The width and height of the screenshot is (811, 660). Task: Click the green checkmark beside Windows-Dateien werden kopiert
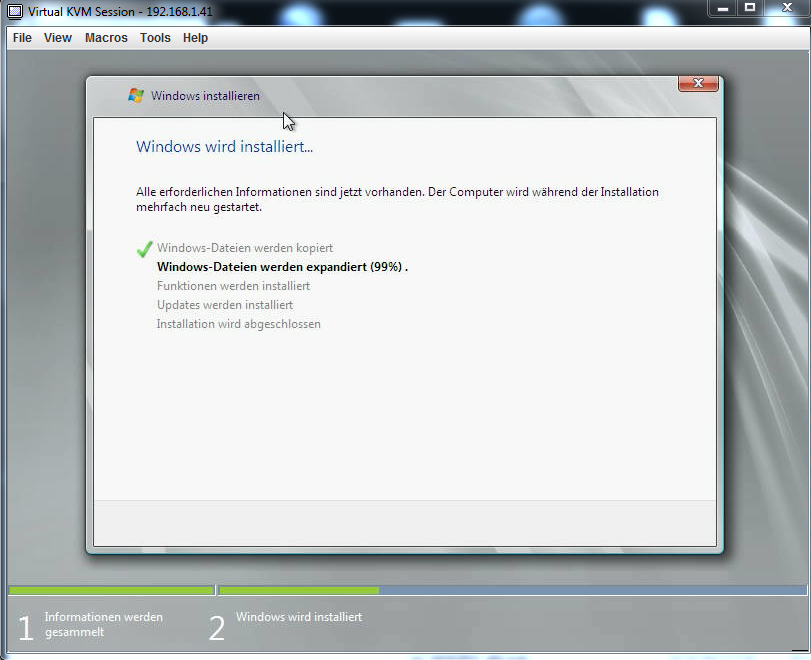click(144, 249)
